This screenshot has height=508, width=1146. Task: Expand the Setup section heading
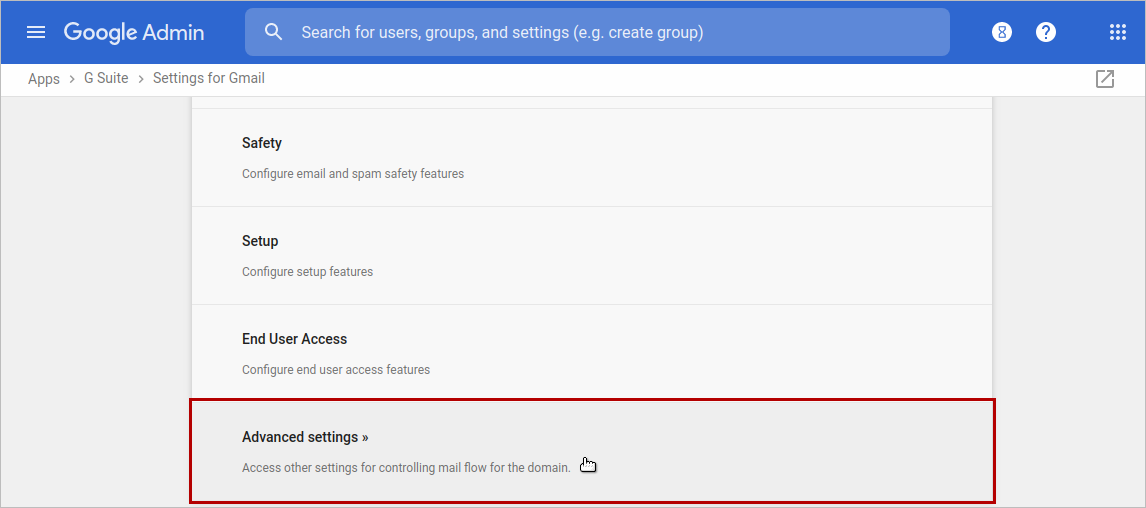click(260, 241)
